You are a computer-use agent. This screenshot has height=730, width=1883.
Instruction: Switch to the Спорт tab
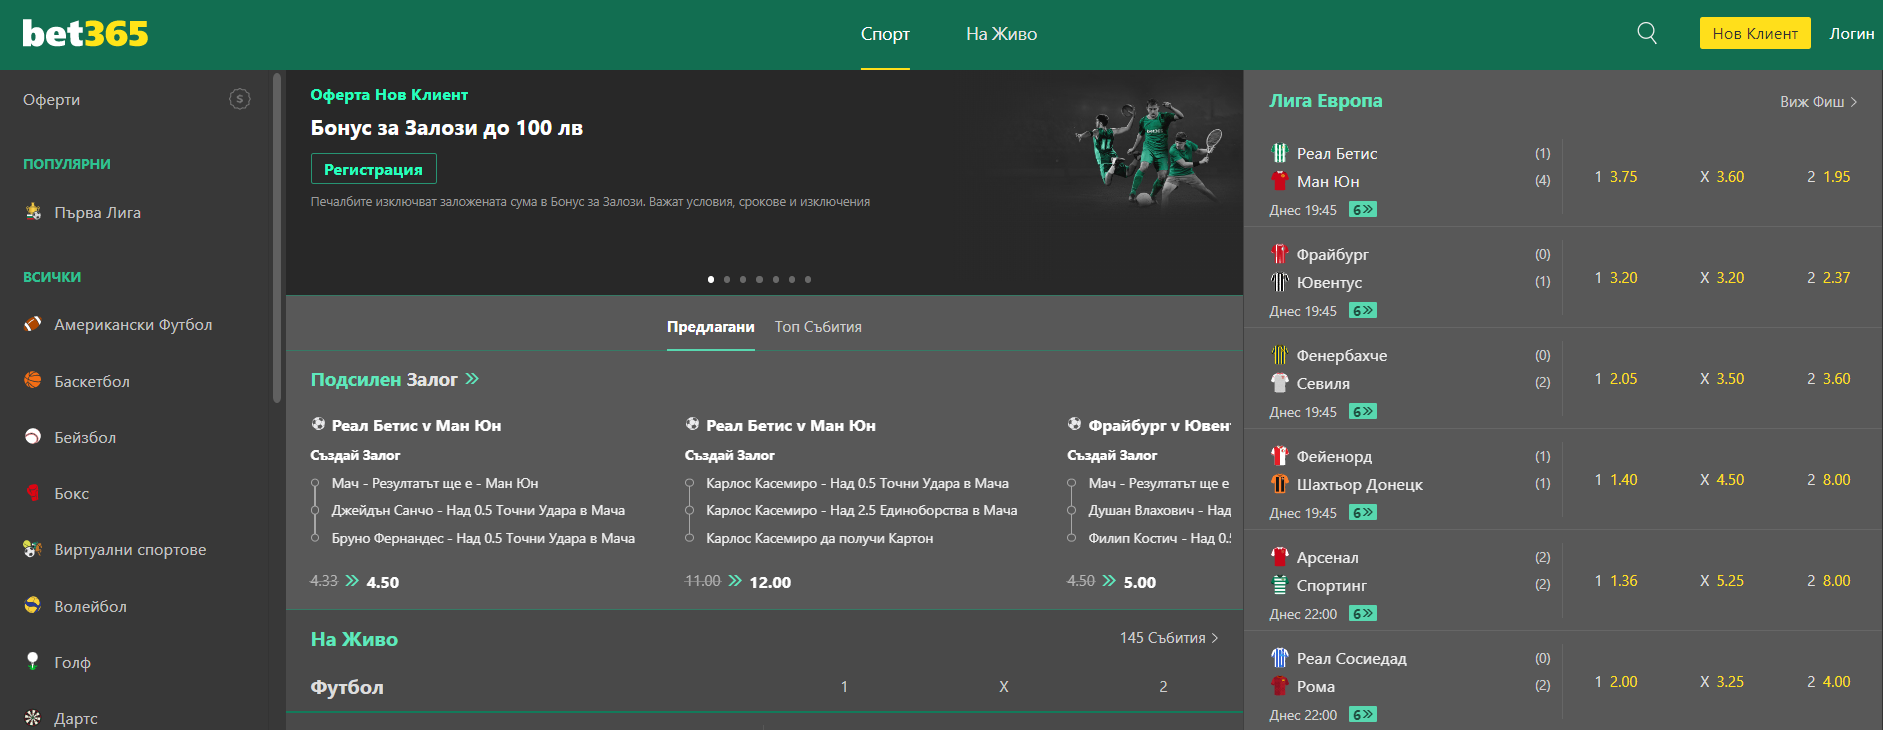pyautogui.click(x=885, y=34)
